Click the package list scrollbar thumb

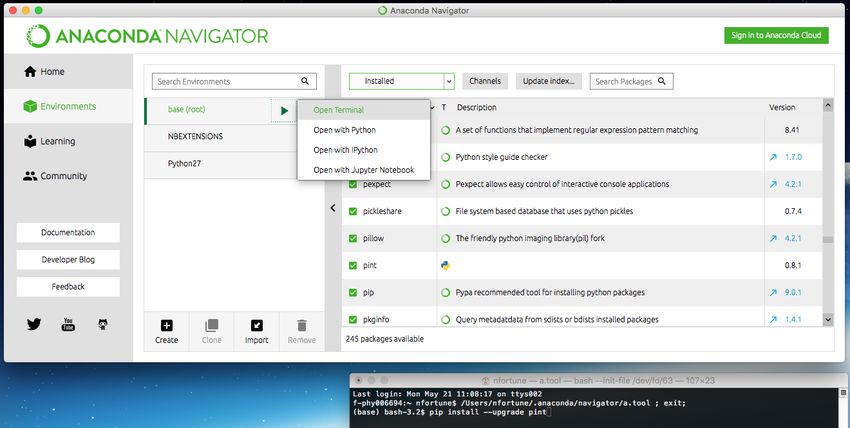click(x=828, y=240)
